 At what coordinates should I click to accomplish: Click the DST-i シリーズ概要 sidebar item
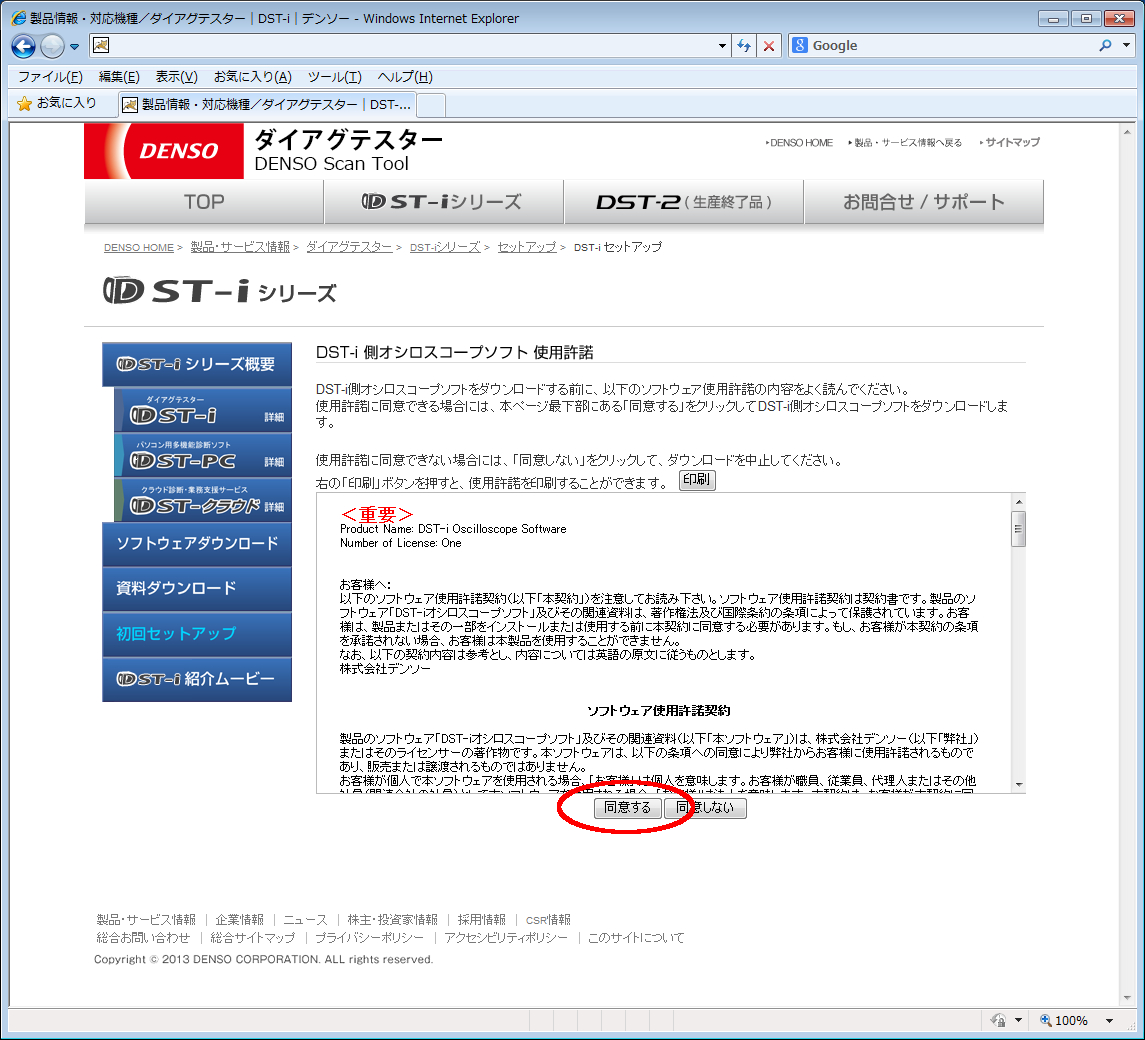[x=196, y=364]
